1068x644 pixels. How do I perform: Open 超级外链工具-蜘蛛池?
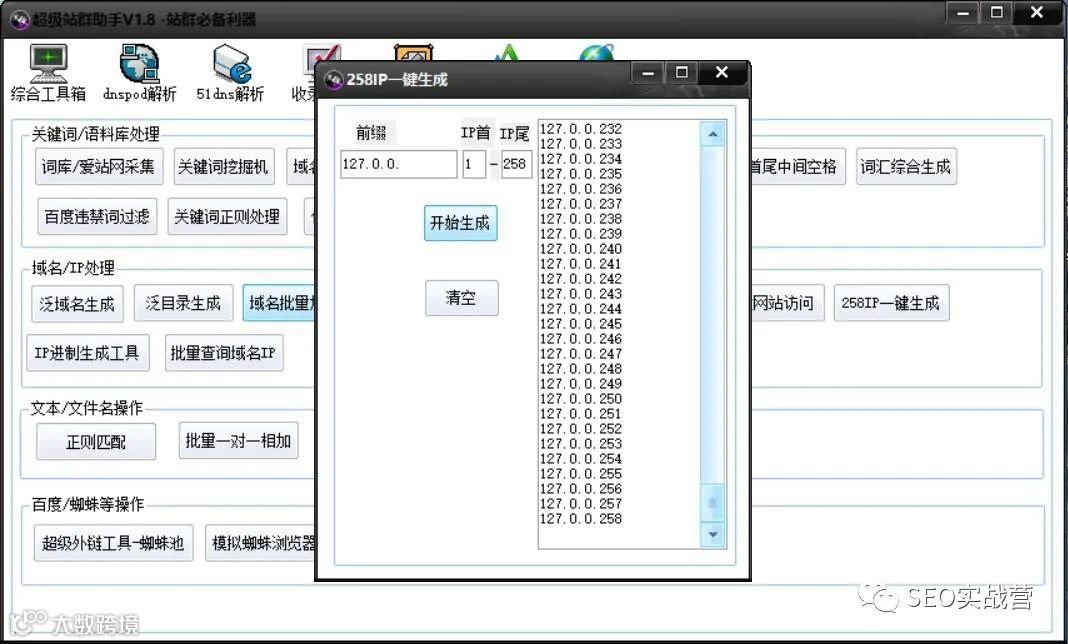[x=113, y=542]
